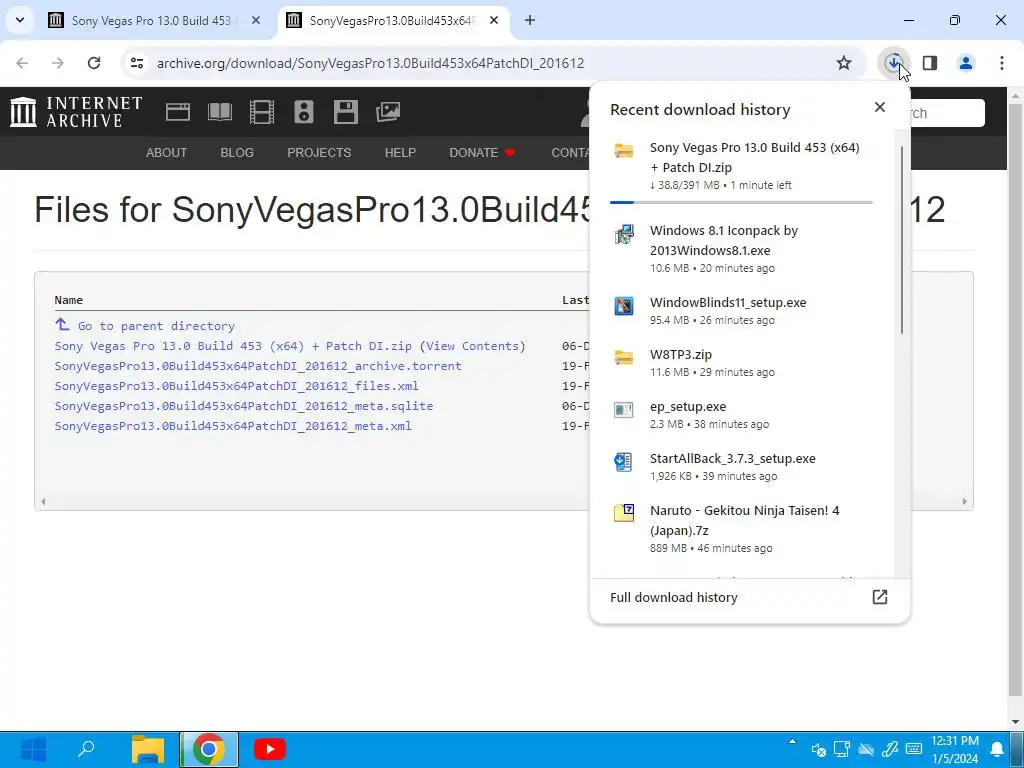Click the Sony Vegas download progress bar
The image size is (1024, 768).
pyautogui.click(x=741, y=202)
